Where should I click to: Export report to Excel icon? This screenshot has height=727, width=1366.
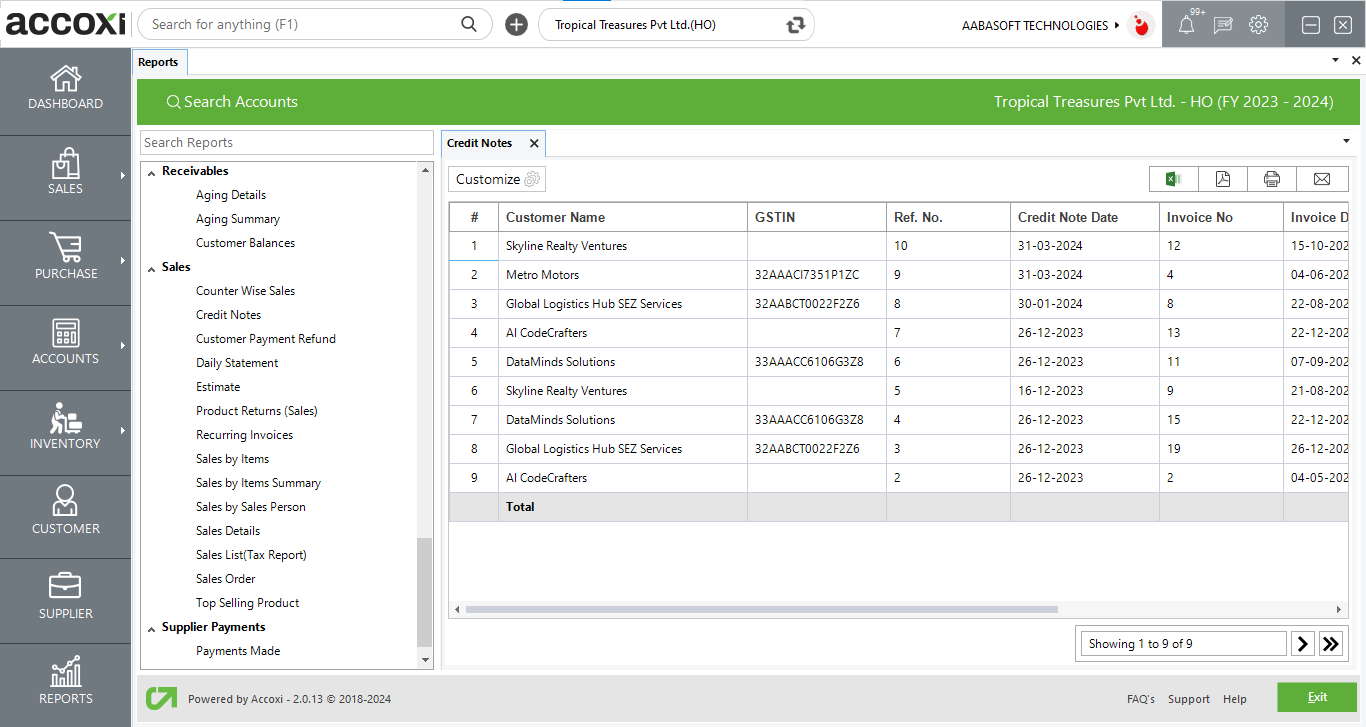(1173, 179)
